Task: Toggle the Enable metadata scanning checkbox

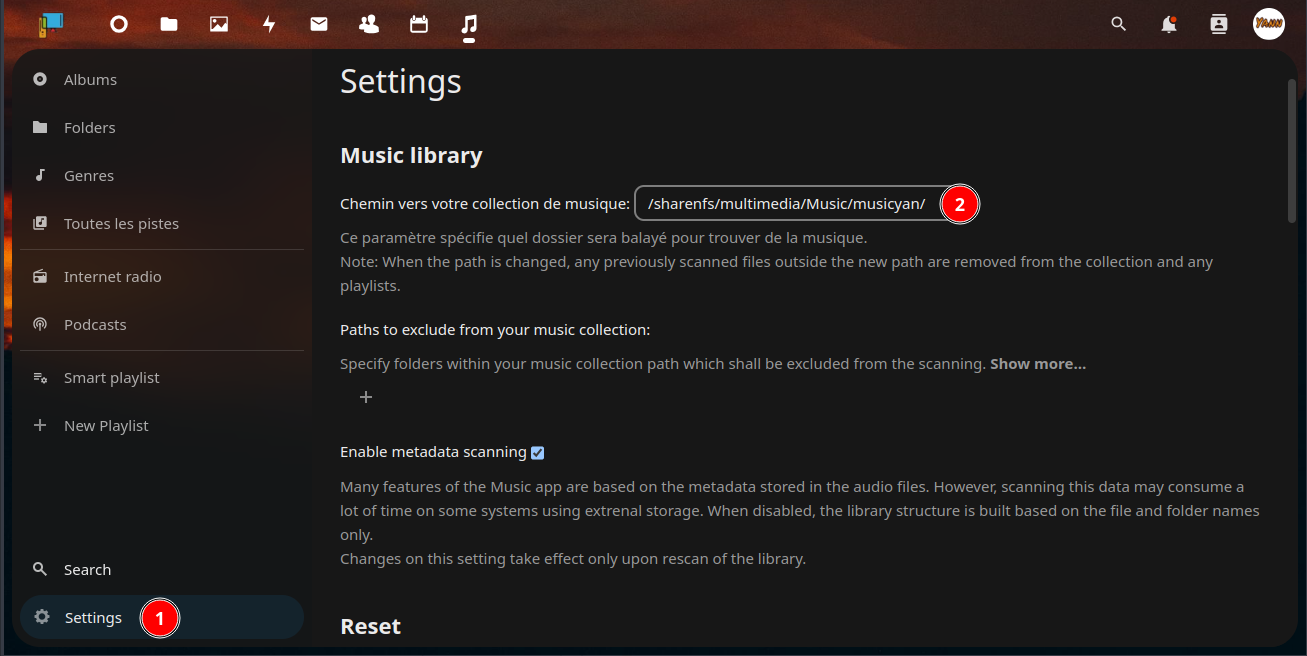Action: click(x=538, y=453)
